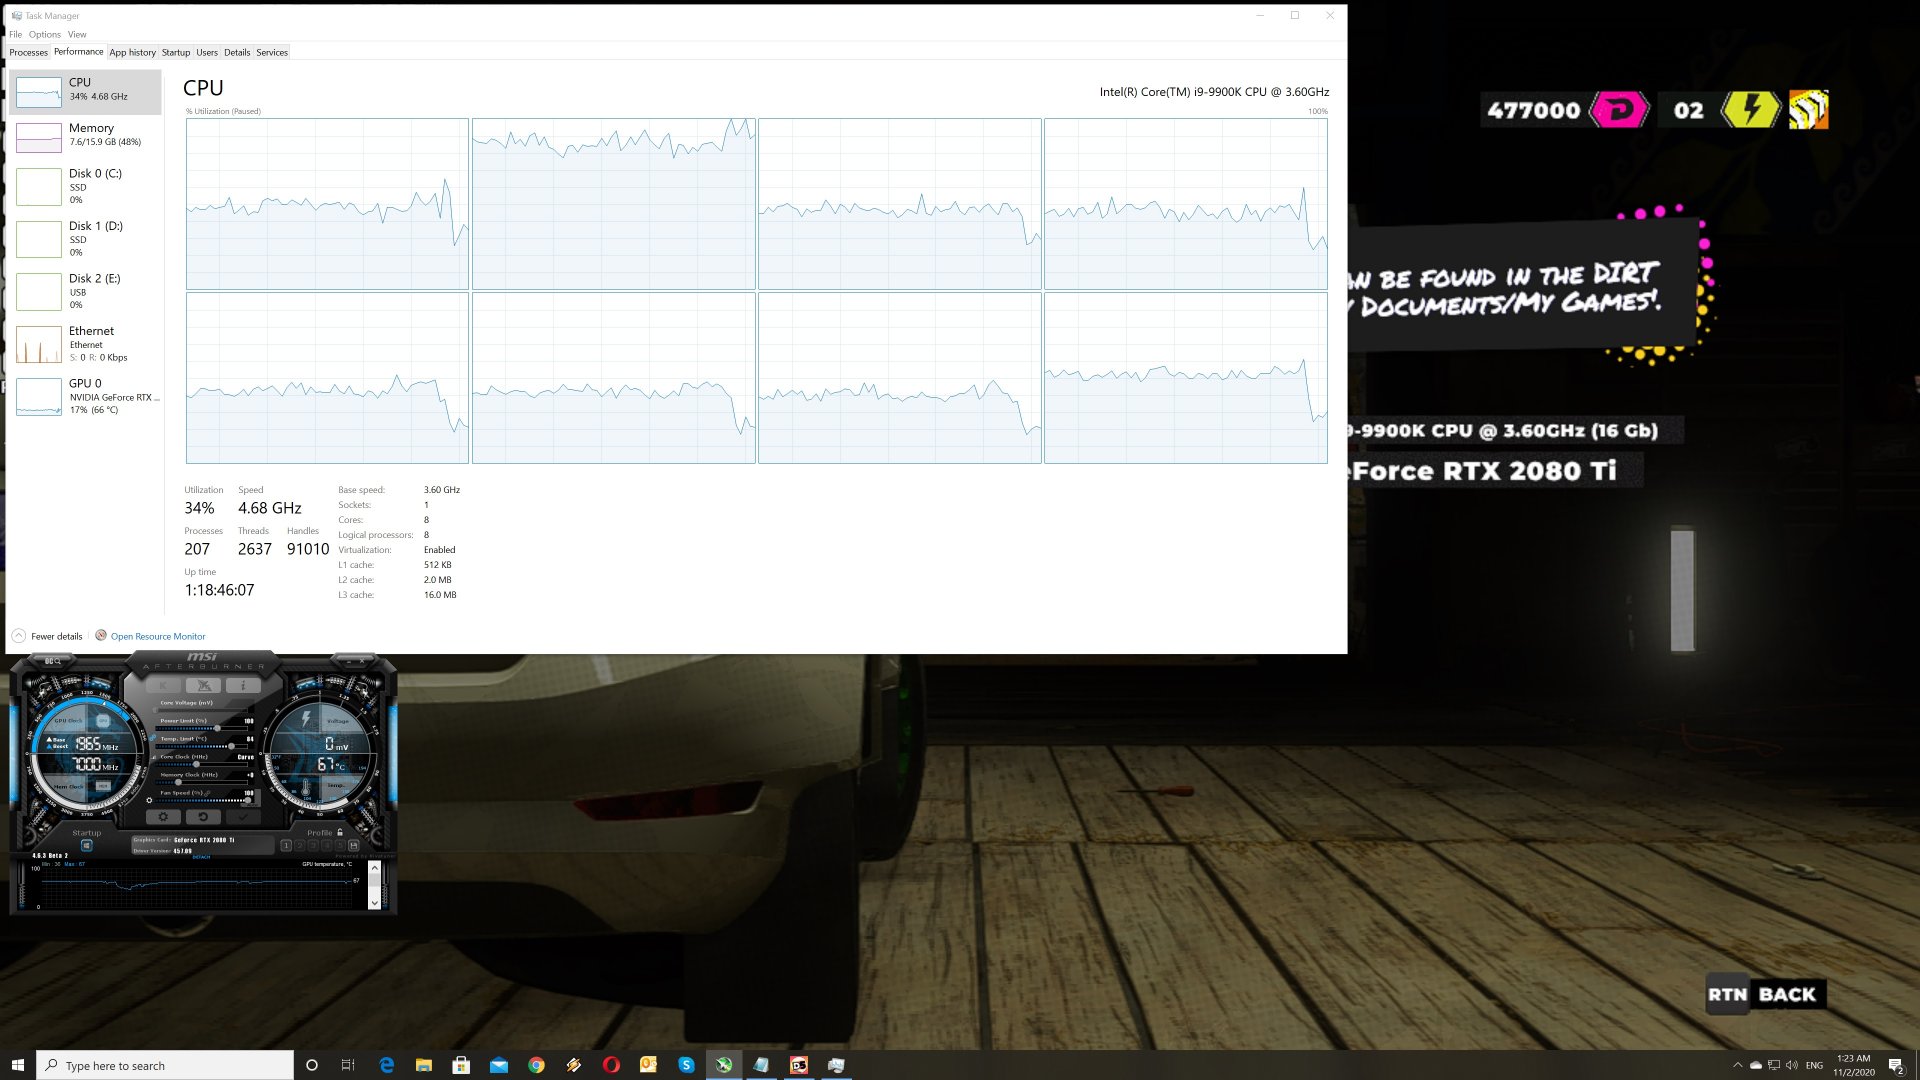Click the Afterburner information 'i' button
The image size is (1920, 1080).
242,685
